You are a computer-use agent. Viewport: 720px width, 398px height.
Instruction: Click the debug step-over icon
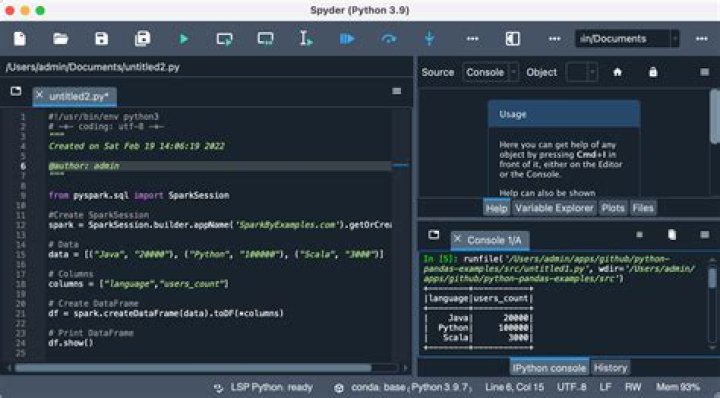pos(388,39)
